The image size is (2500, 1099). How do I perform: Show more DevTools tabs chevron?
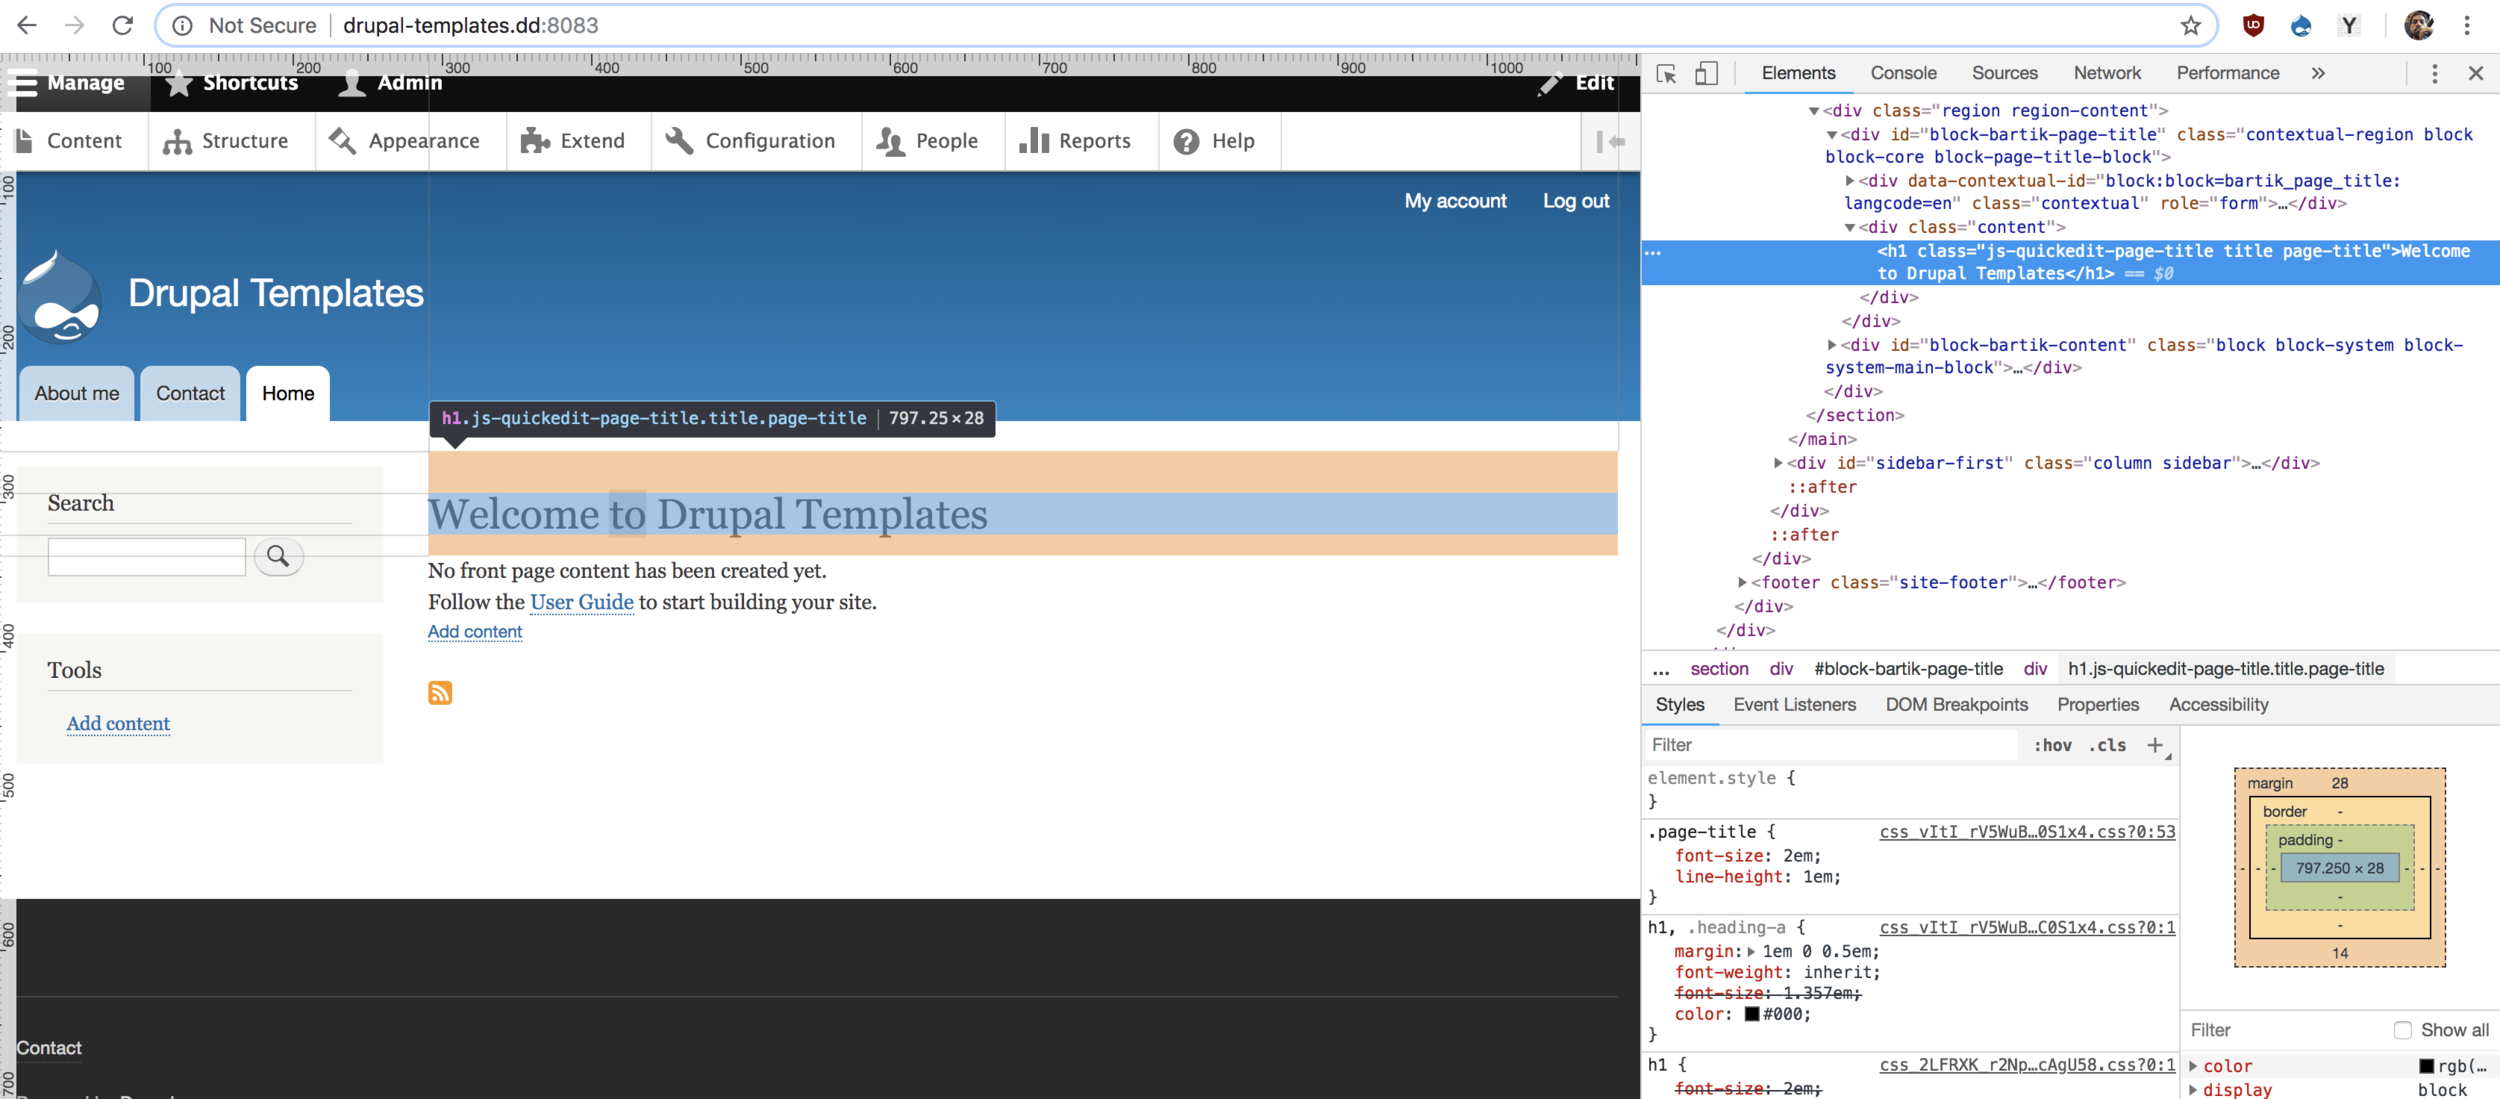(x=2318, y=74)
